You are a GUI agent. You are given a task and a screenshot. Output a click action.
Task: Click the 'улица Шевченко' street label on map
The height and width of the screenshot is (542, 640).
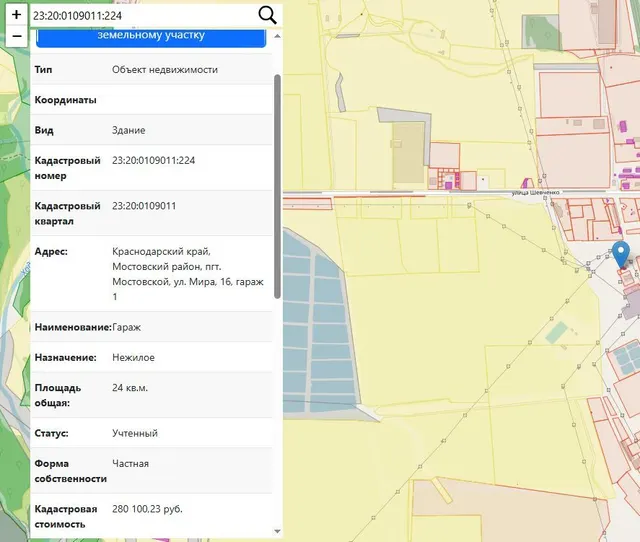(536, 193)
